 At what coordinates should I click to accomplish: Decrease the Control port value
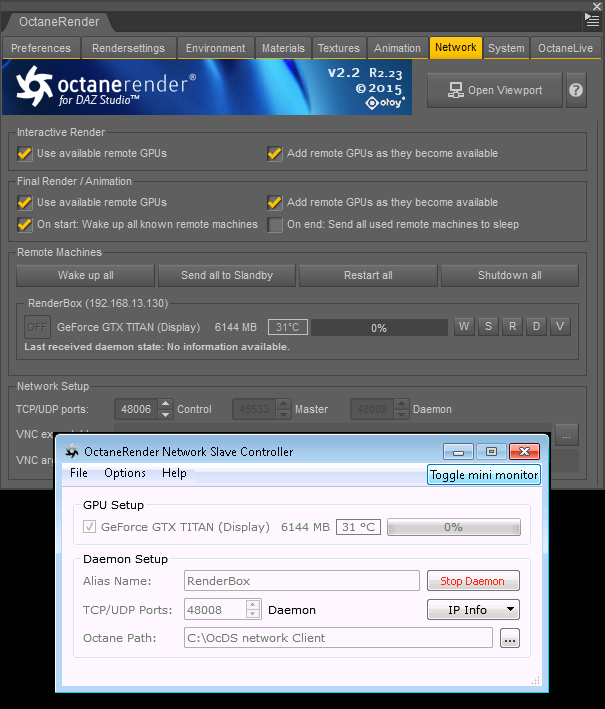[x=165, y=414]
